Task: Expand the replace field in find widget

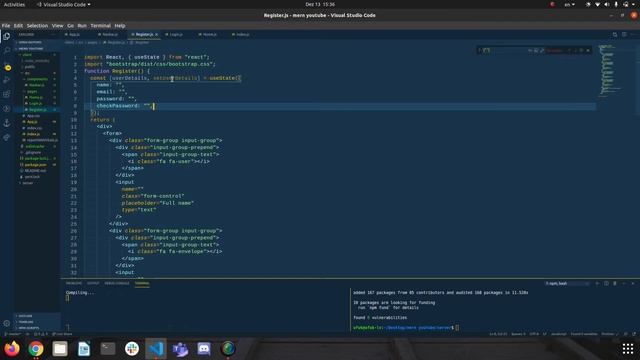Action: [480, 51]
